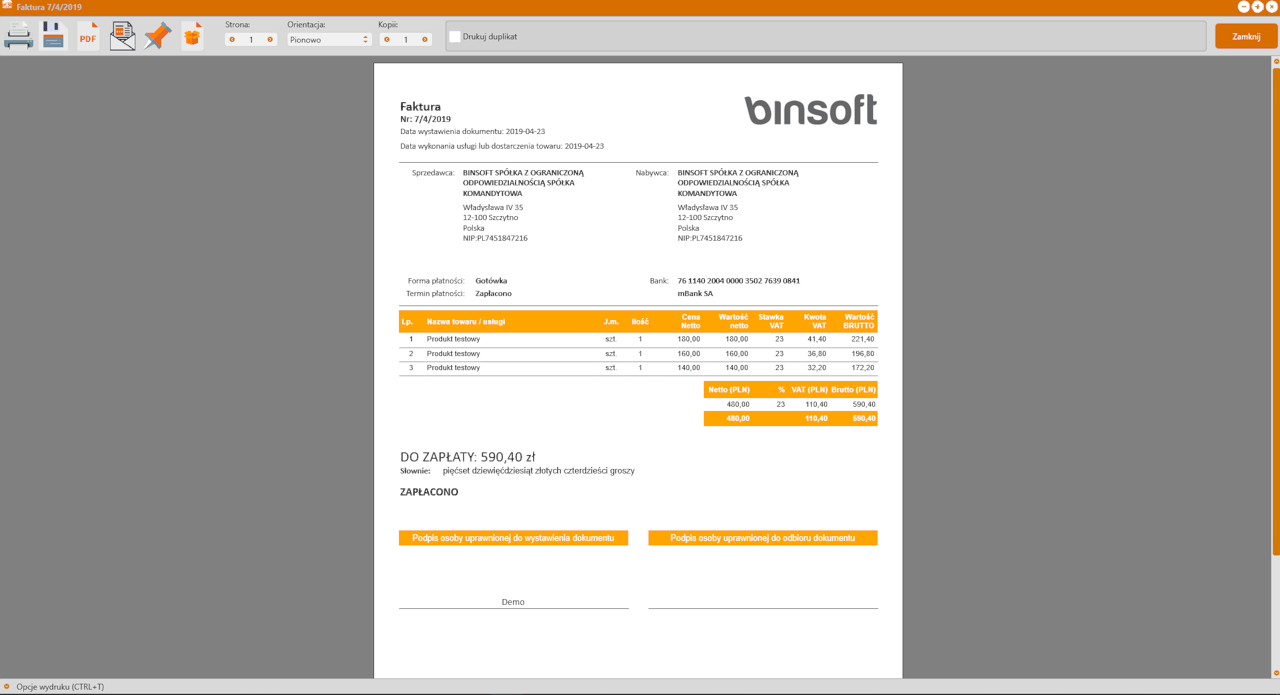Click the print options icon in the status bar
Screen dimensions: 1280x695
[x=7, y=687]
